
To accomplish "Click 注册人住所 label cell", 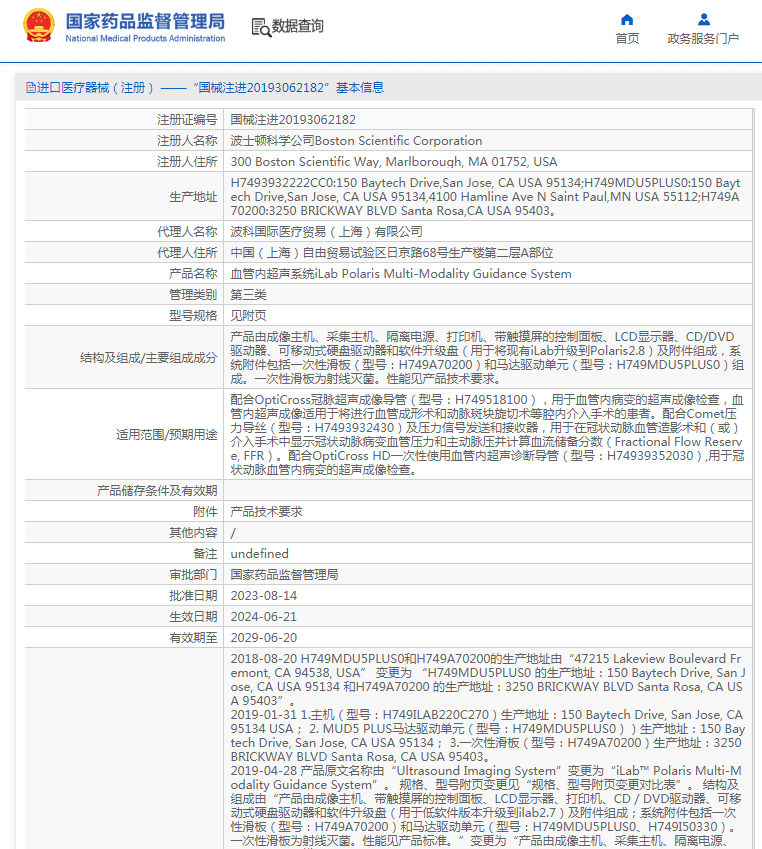I will click(124, 162).
